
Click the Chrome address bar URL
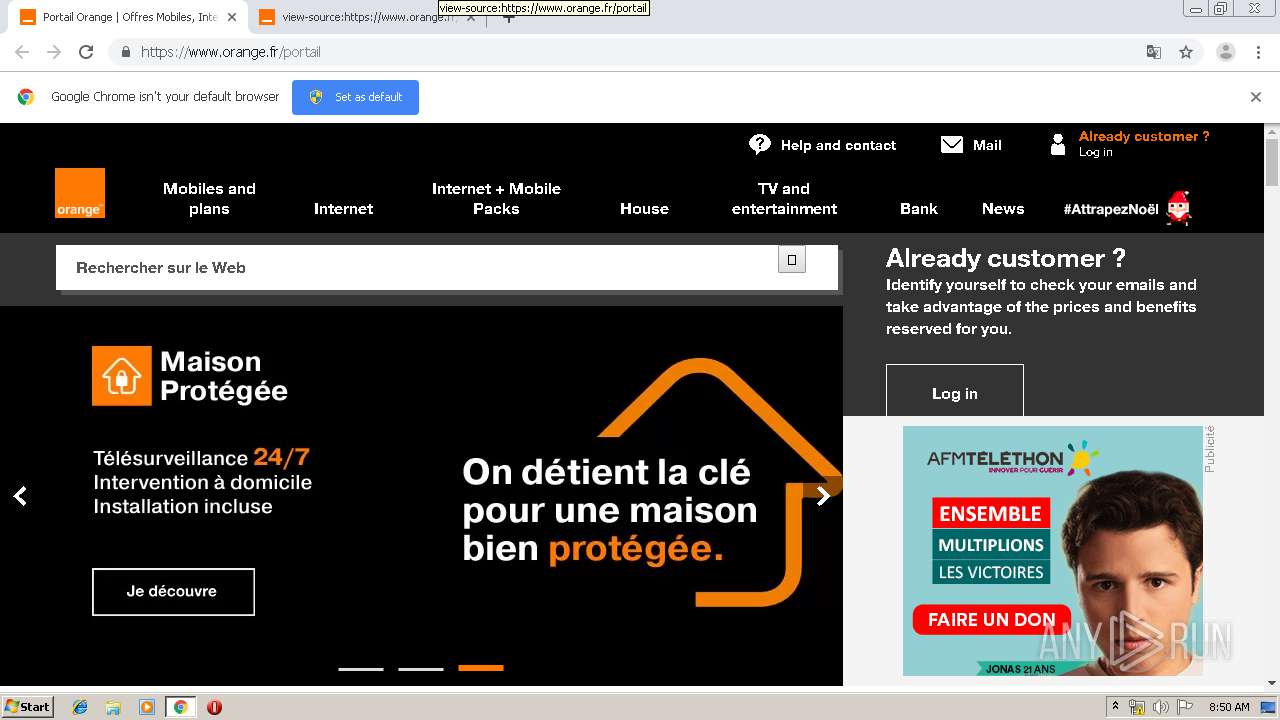(231, 52)
